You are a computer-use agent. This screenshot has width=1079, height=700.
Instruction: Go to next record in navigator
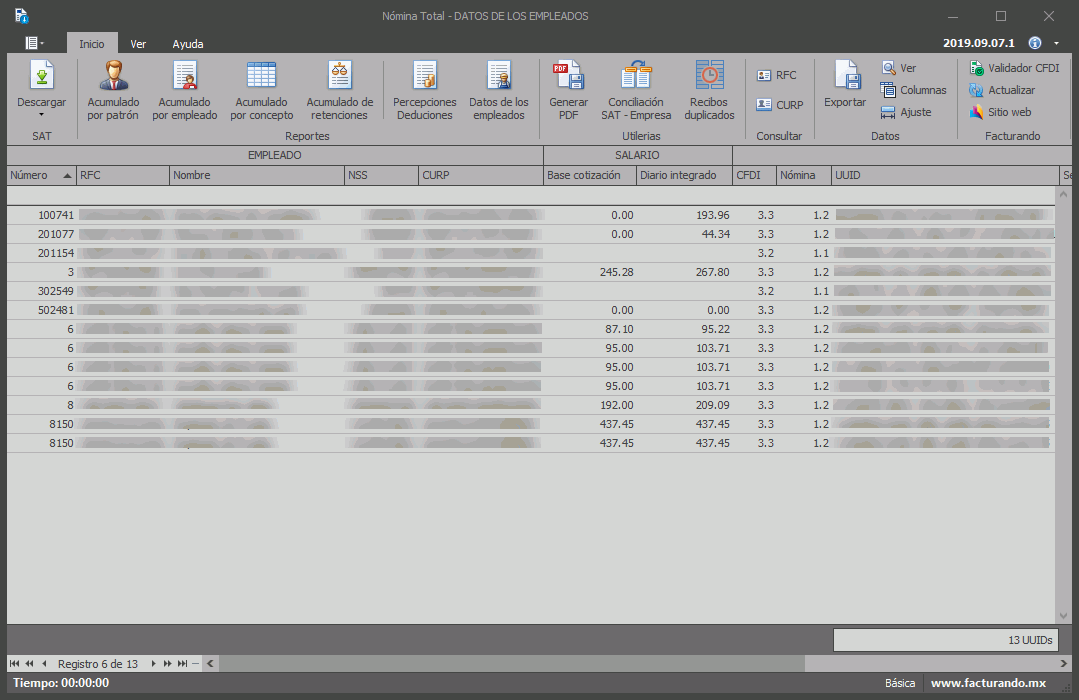click(154, 664)
